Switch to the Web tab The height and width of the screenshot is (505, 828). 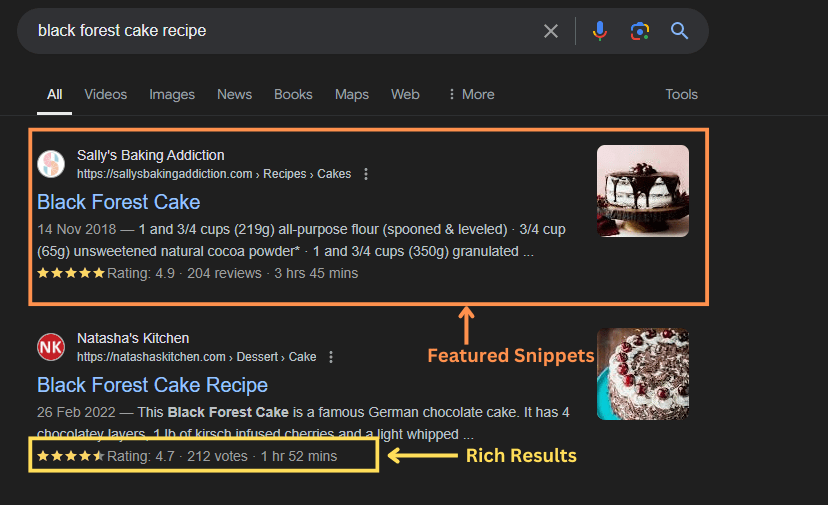click(x=405, y=95)
